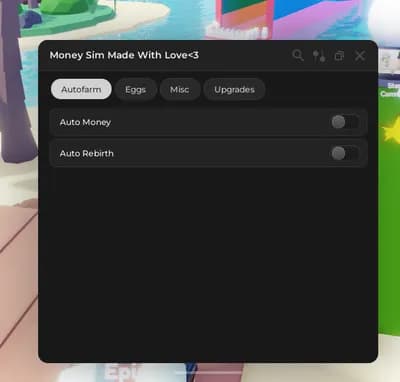Minimize the script window with the window icon
400x382 pixels.
coord(339,56)
